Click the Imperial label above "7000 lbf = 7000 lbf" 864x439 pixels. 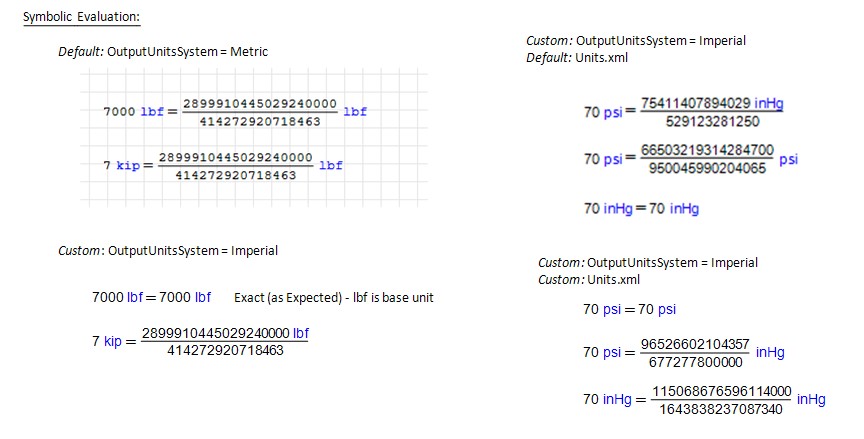pos(255,250)
